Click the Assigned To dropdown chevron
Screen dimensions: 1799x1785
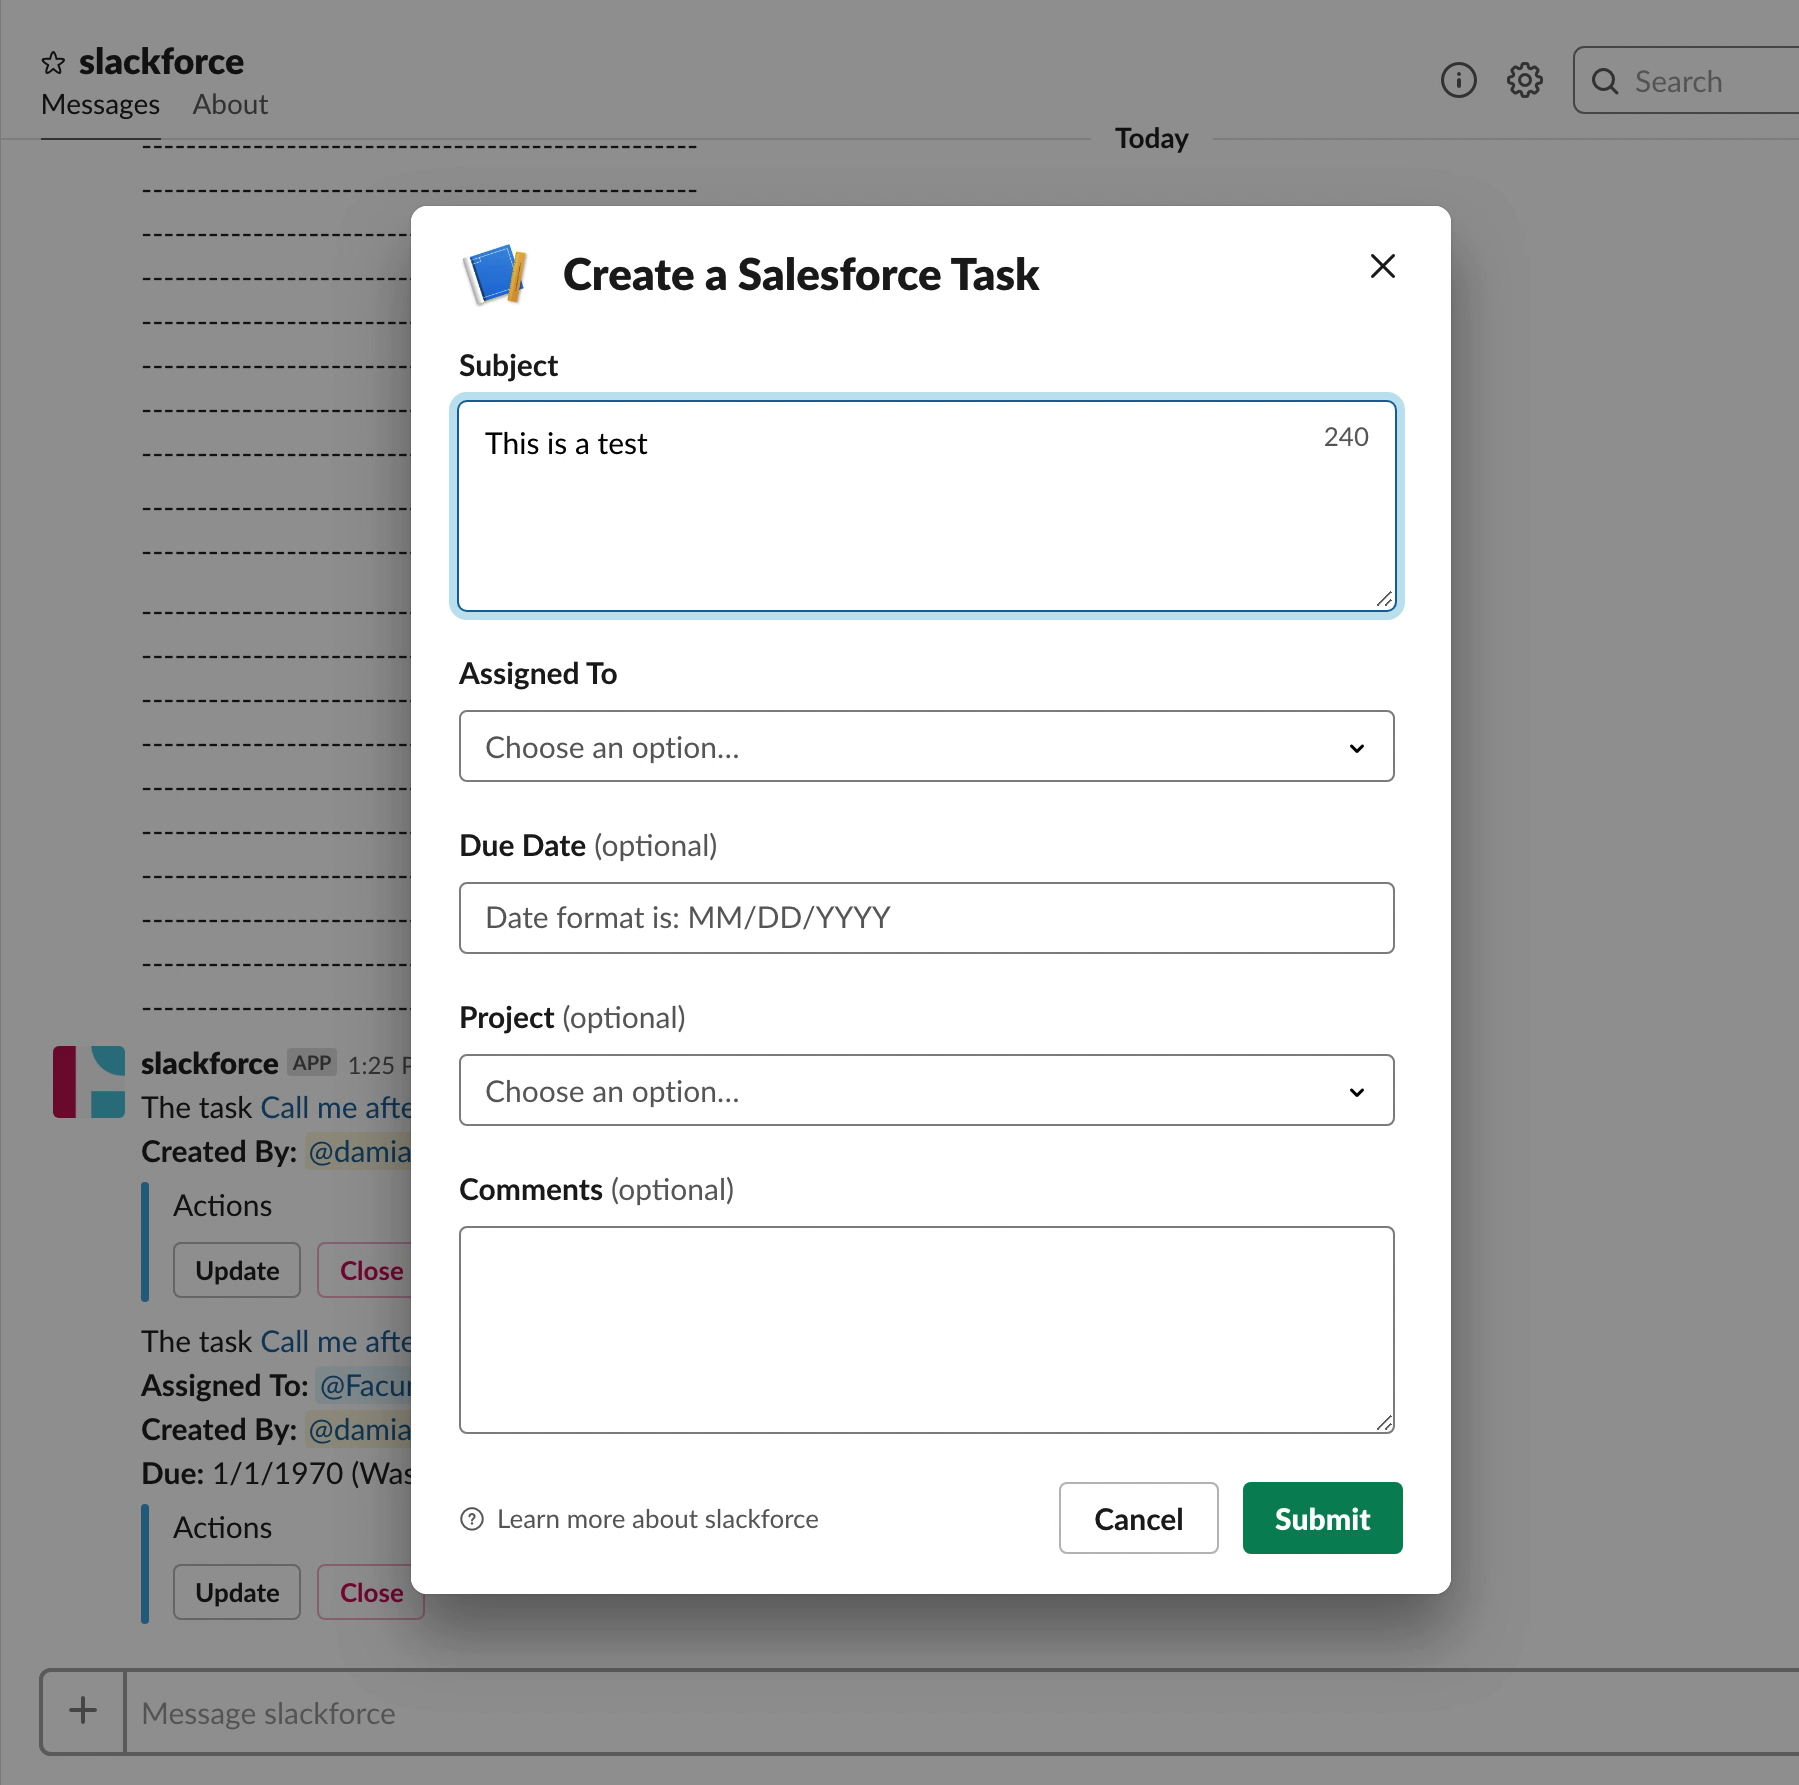tap(1356, 748)
